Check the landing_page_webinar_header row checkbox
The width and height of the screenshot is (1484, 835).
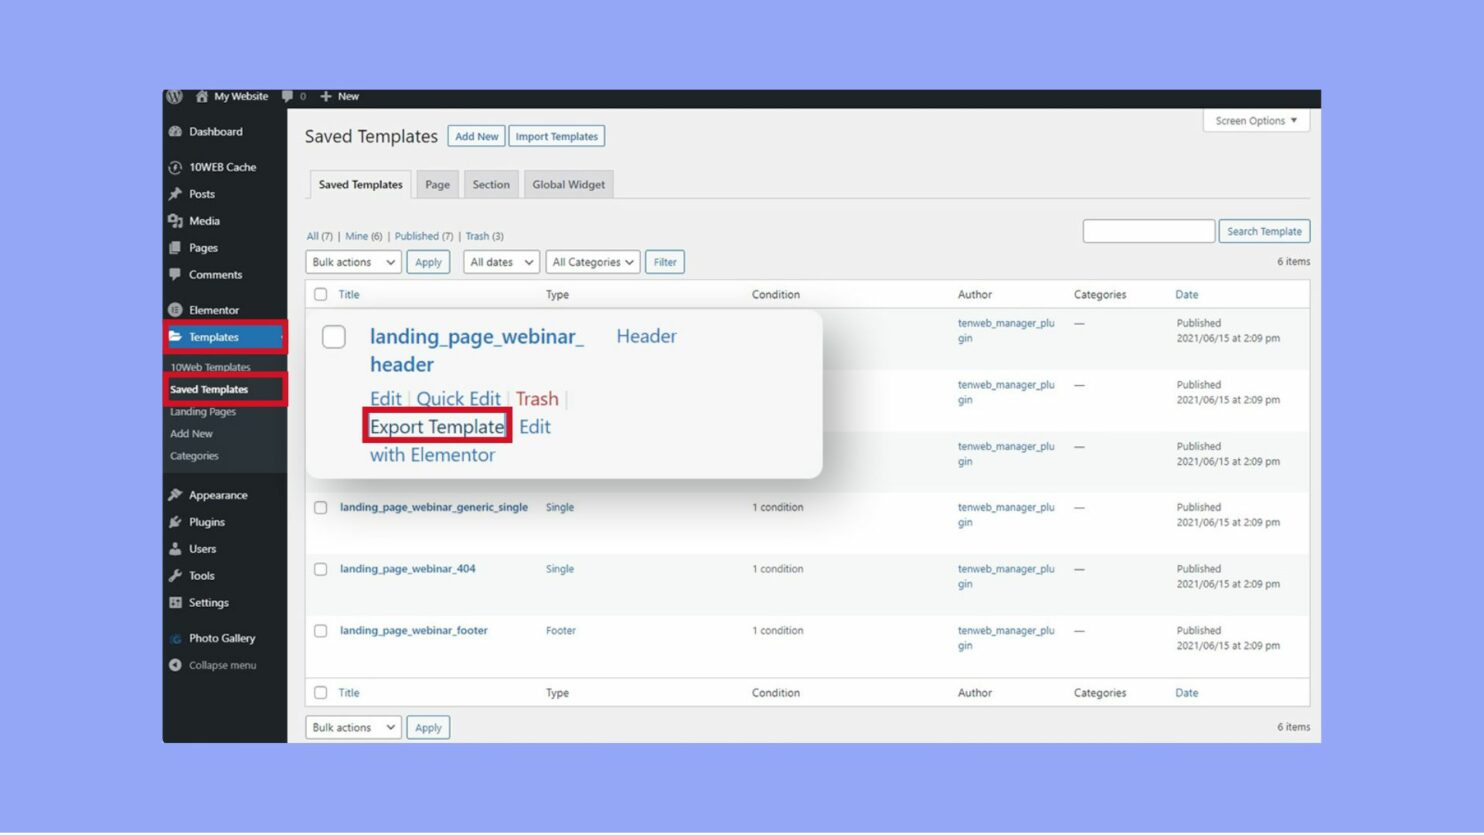click(x=333, y=337)
